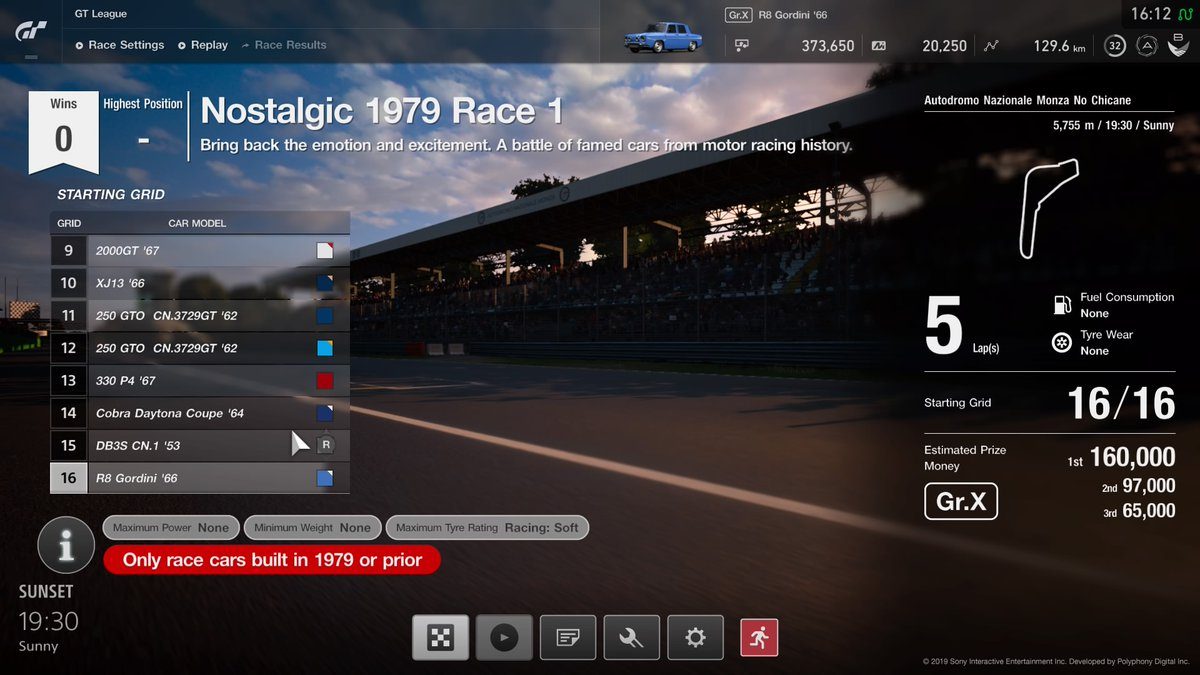The height and width of the screenshot is (675, 1200).
Task: Select the Cobra Daytona Coupe '64 grid entry
Action: click(x=200, y=413)
